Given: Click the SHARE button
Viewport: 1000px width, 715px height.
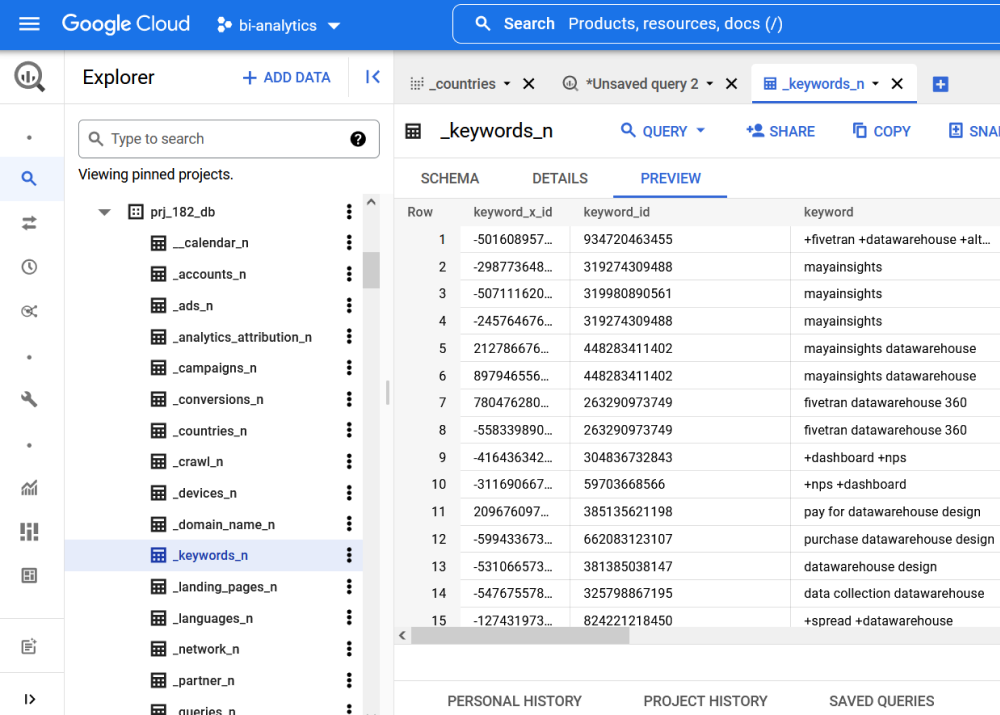Looking at the screenshot, I should (781, 131).
